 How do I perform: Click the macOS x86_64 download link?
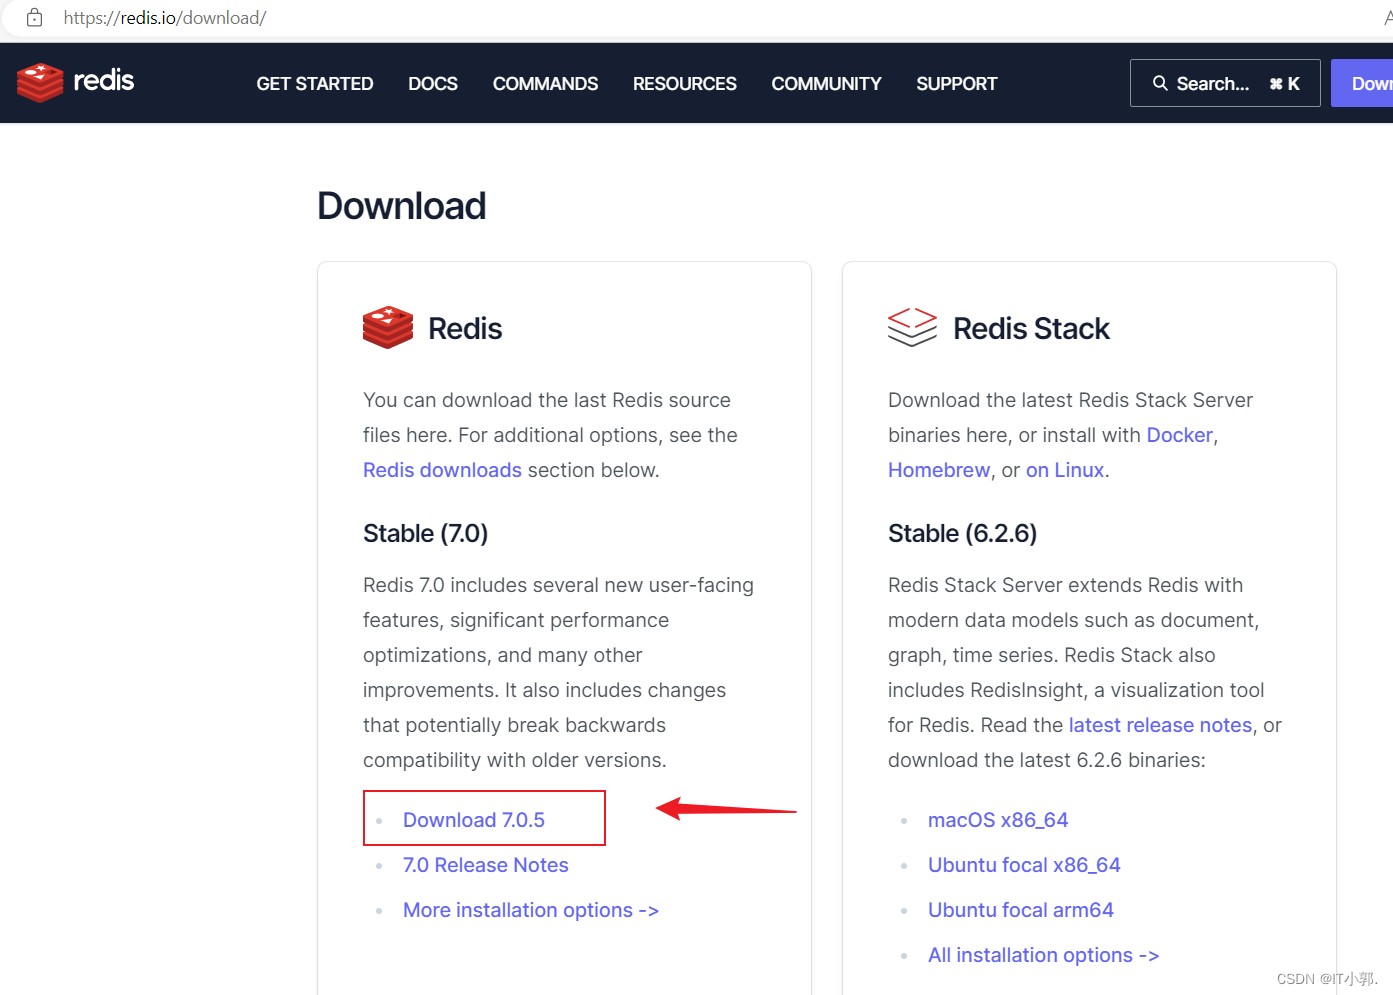tap(997, 820)
